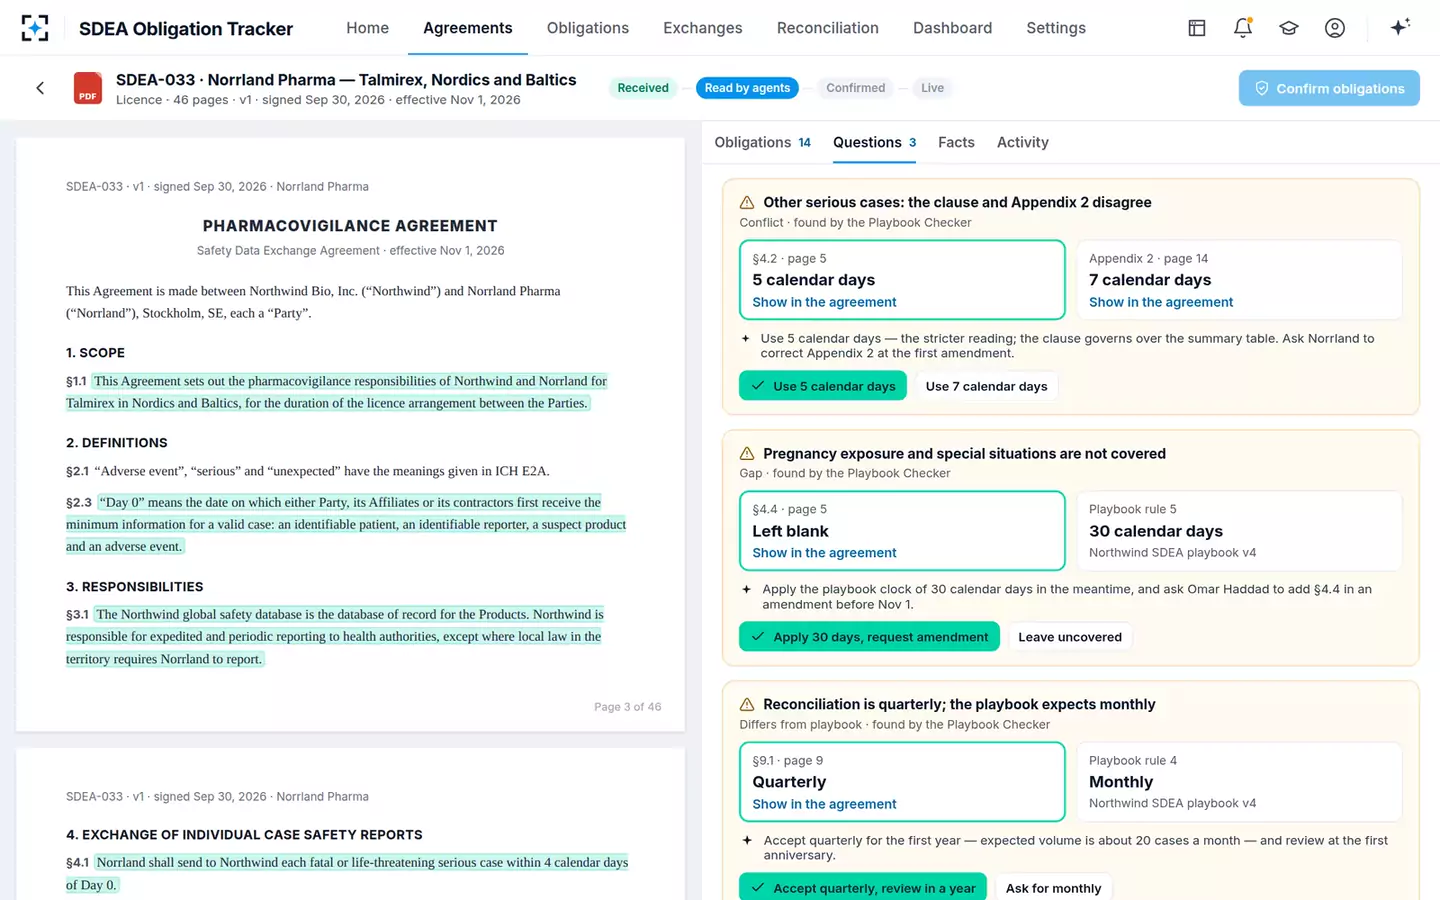Show §4.2 in the agreement
1440x900 pixels.
coord(824,302)
